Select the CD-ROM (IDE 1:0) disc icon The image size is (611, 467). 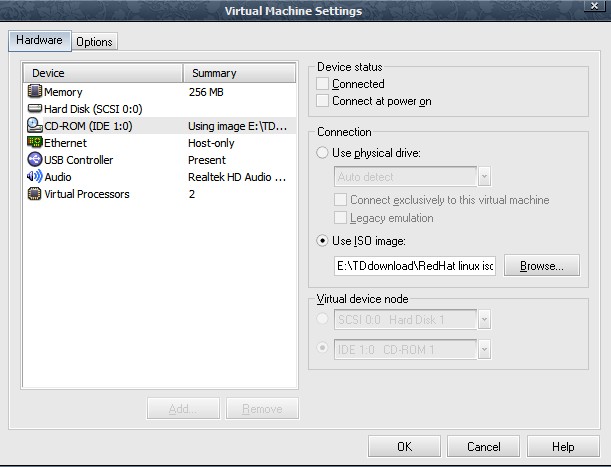(35, 126)
